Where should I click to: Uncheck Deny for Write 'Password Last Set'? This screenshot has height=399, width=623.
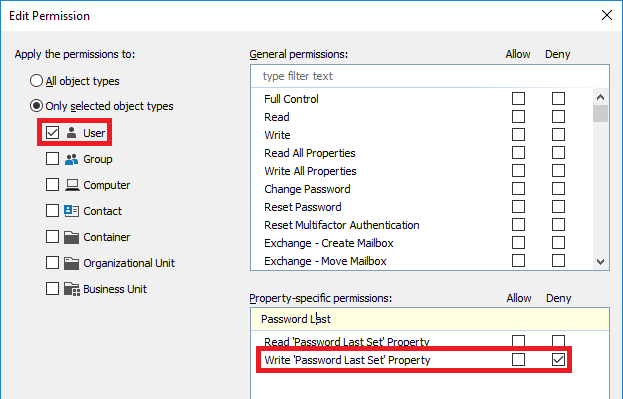558,360
